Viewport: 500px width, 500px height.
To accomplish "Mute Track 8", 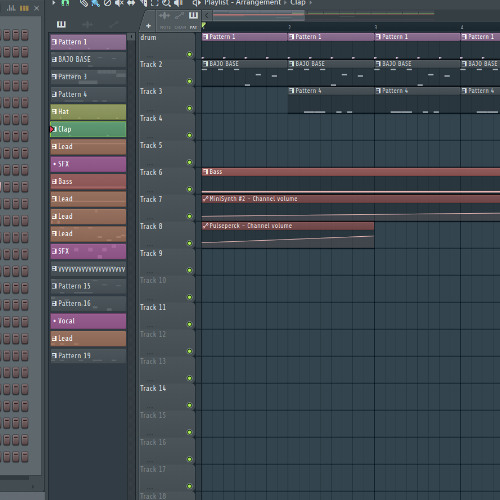I will coord(189,243).
